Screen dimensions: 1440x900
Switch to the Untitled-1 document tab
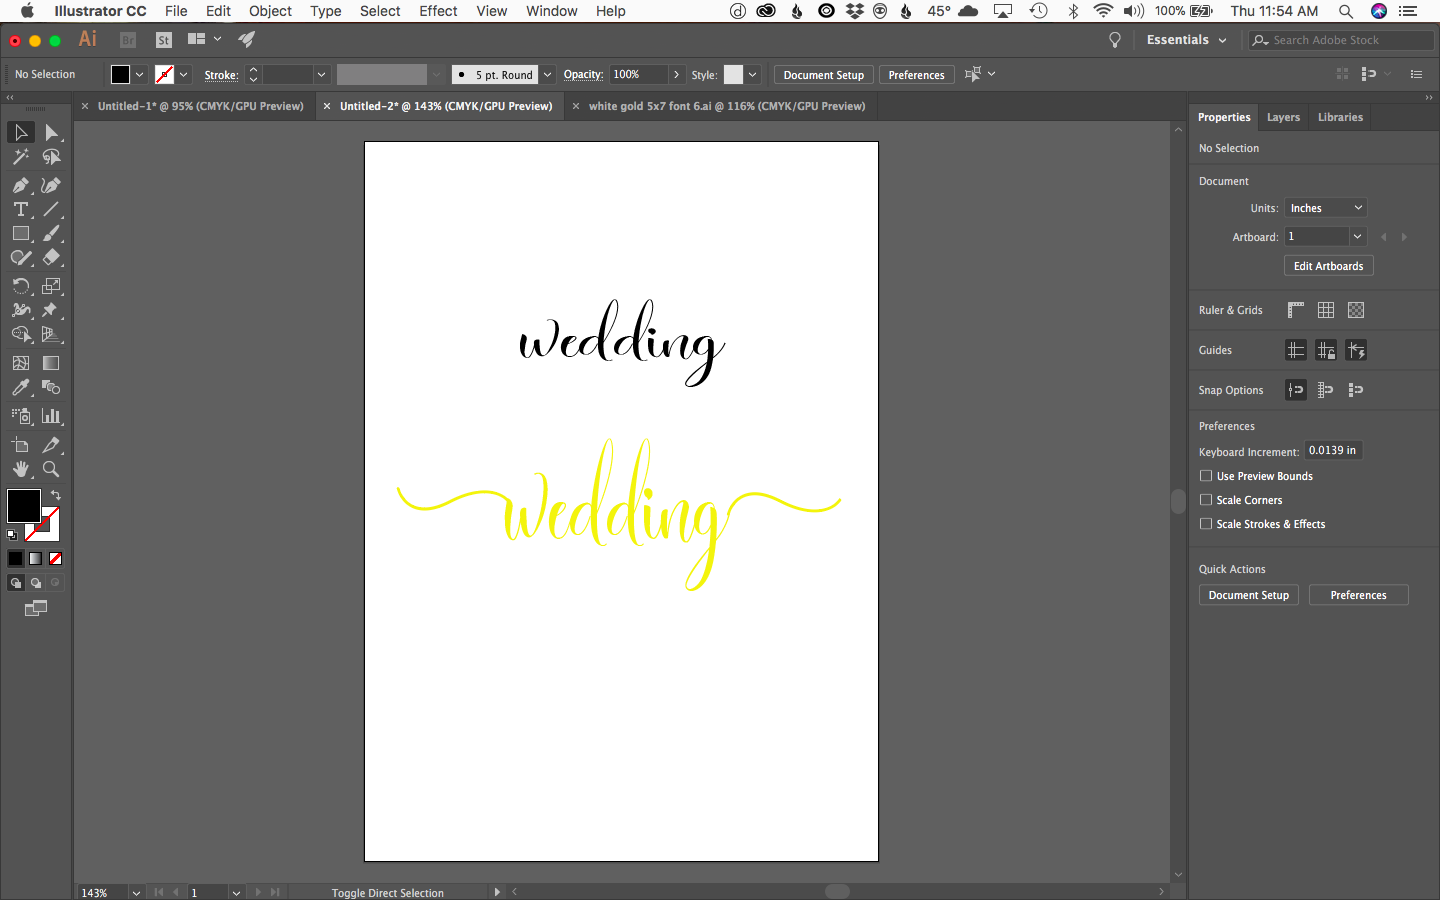pyautogui.click(x=200, y=106)
